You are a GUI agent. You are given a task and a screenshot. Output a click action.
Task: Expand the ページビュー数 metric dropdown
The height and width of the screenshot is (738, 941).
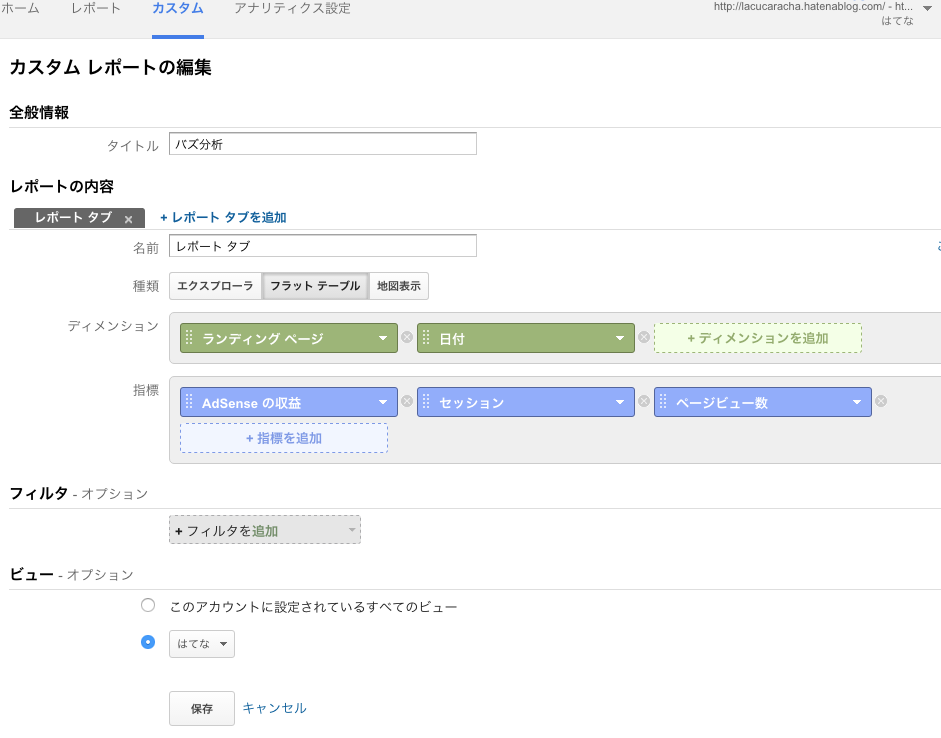point(856,402)
